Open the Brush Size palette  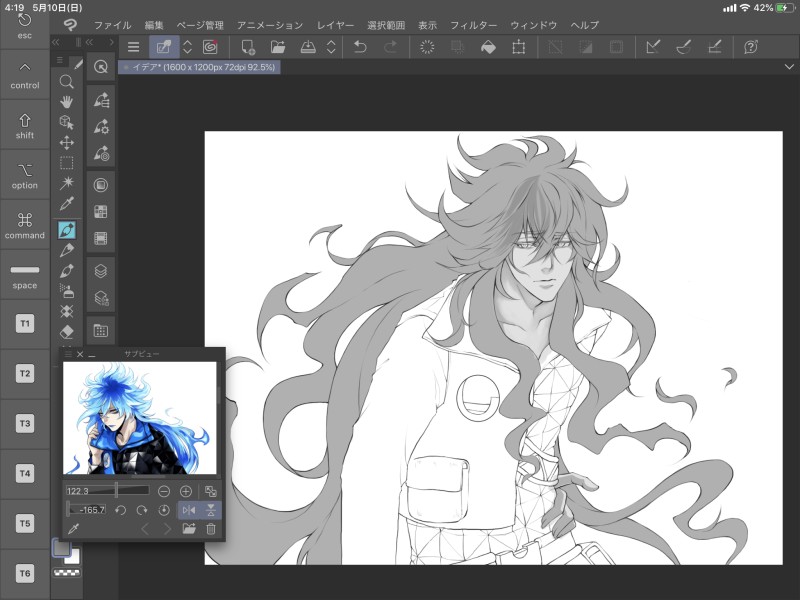click(x=101, y=153)
